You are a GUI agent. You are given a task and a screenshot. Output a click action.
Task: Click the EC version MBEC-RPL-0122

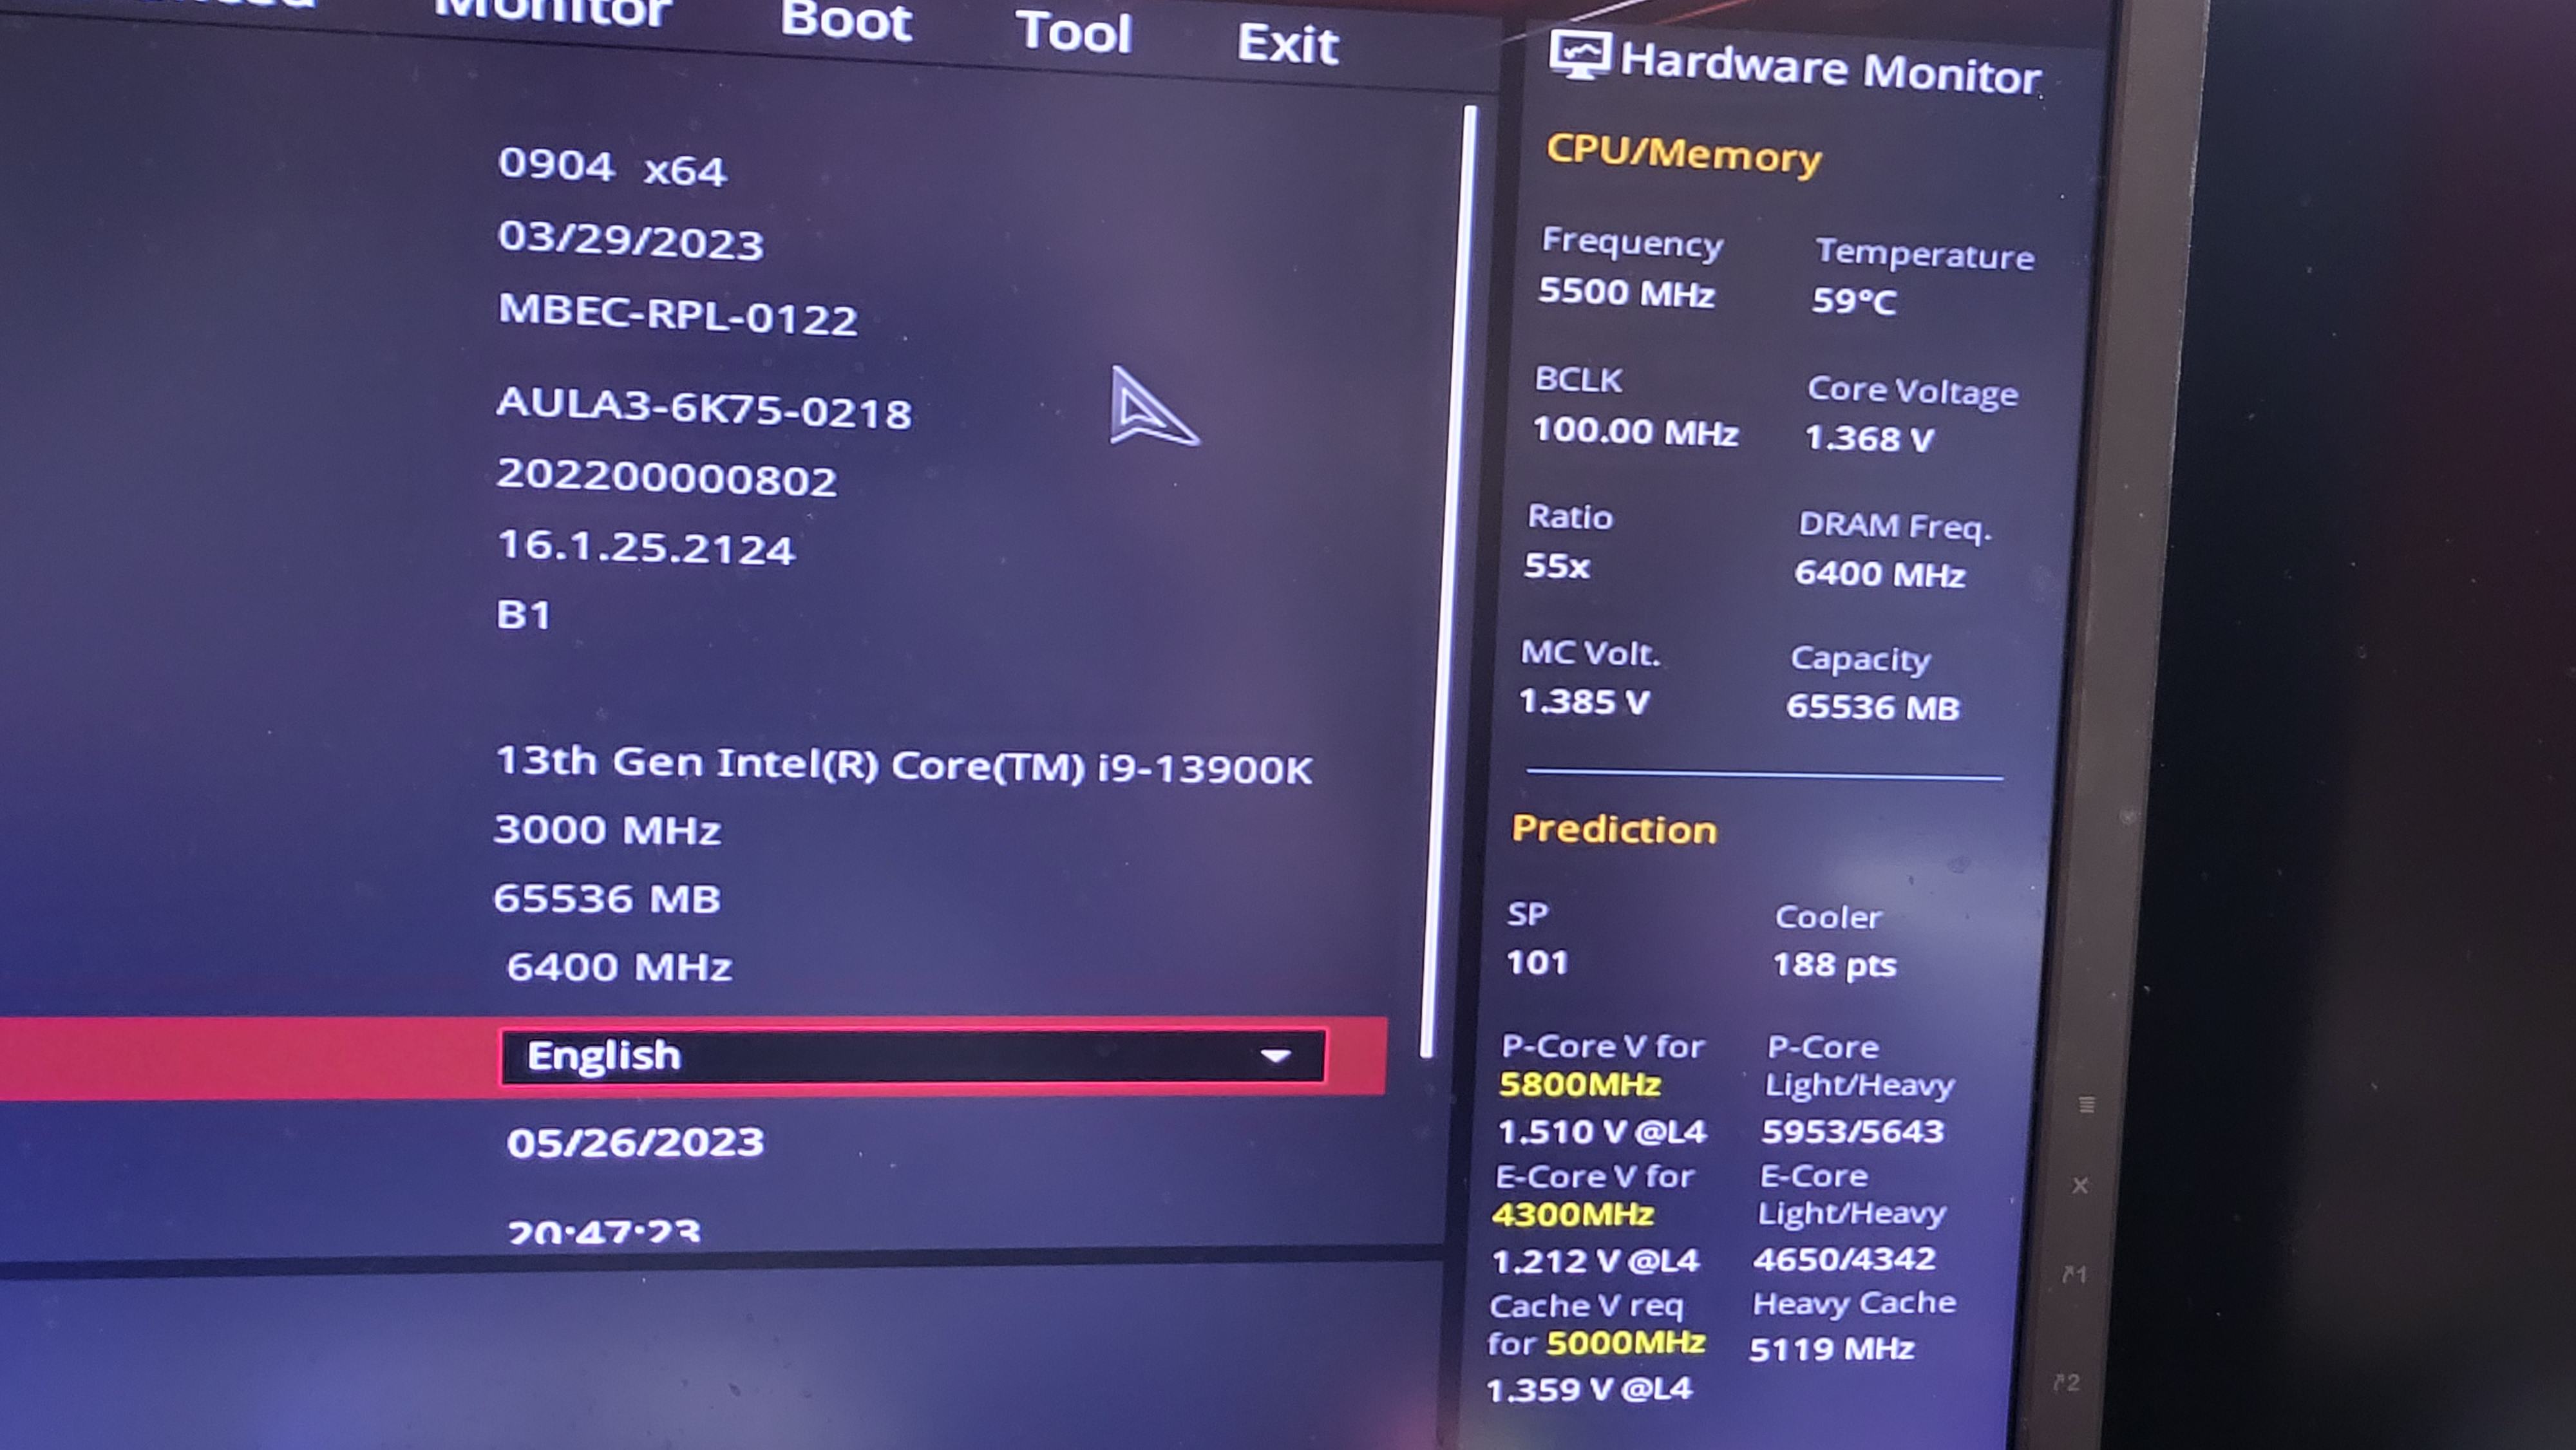tap(677, 315)
